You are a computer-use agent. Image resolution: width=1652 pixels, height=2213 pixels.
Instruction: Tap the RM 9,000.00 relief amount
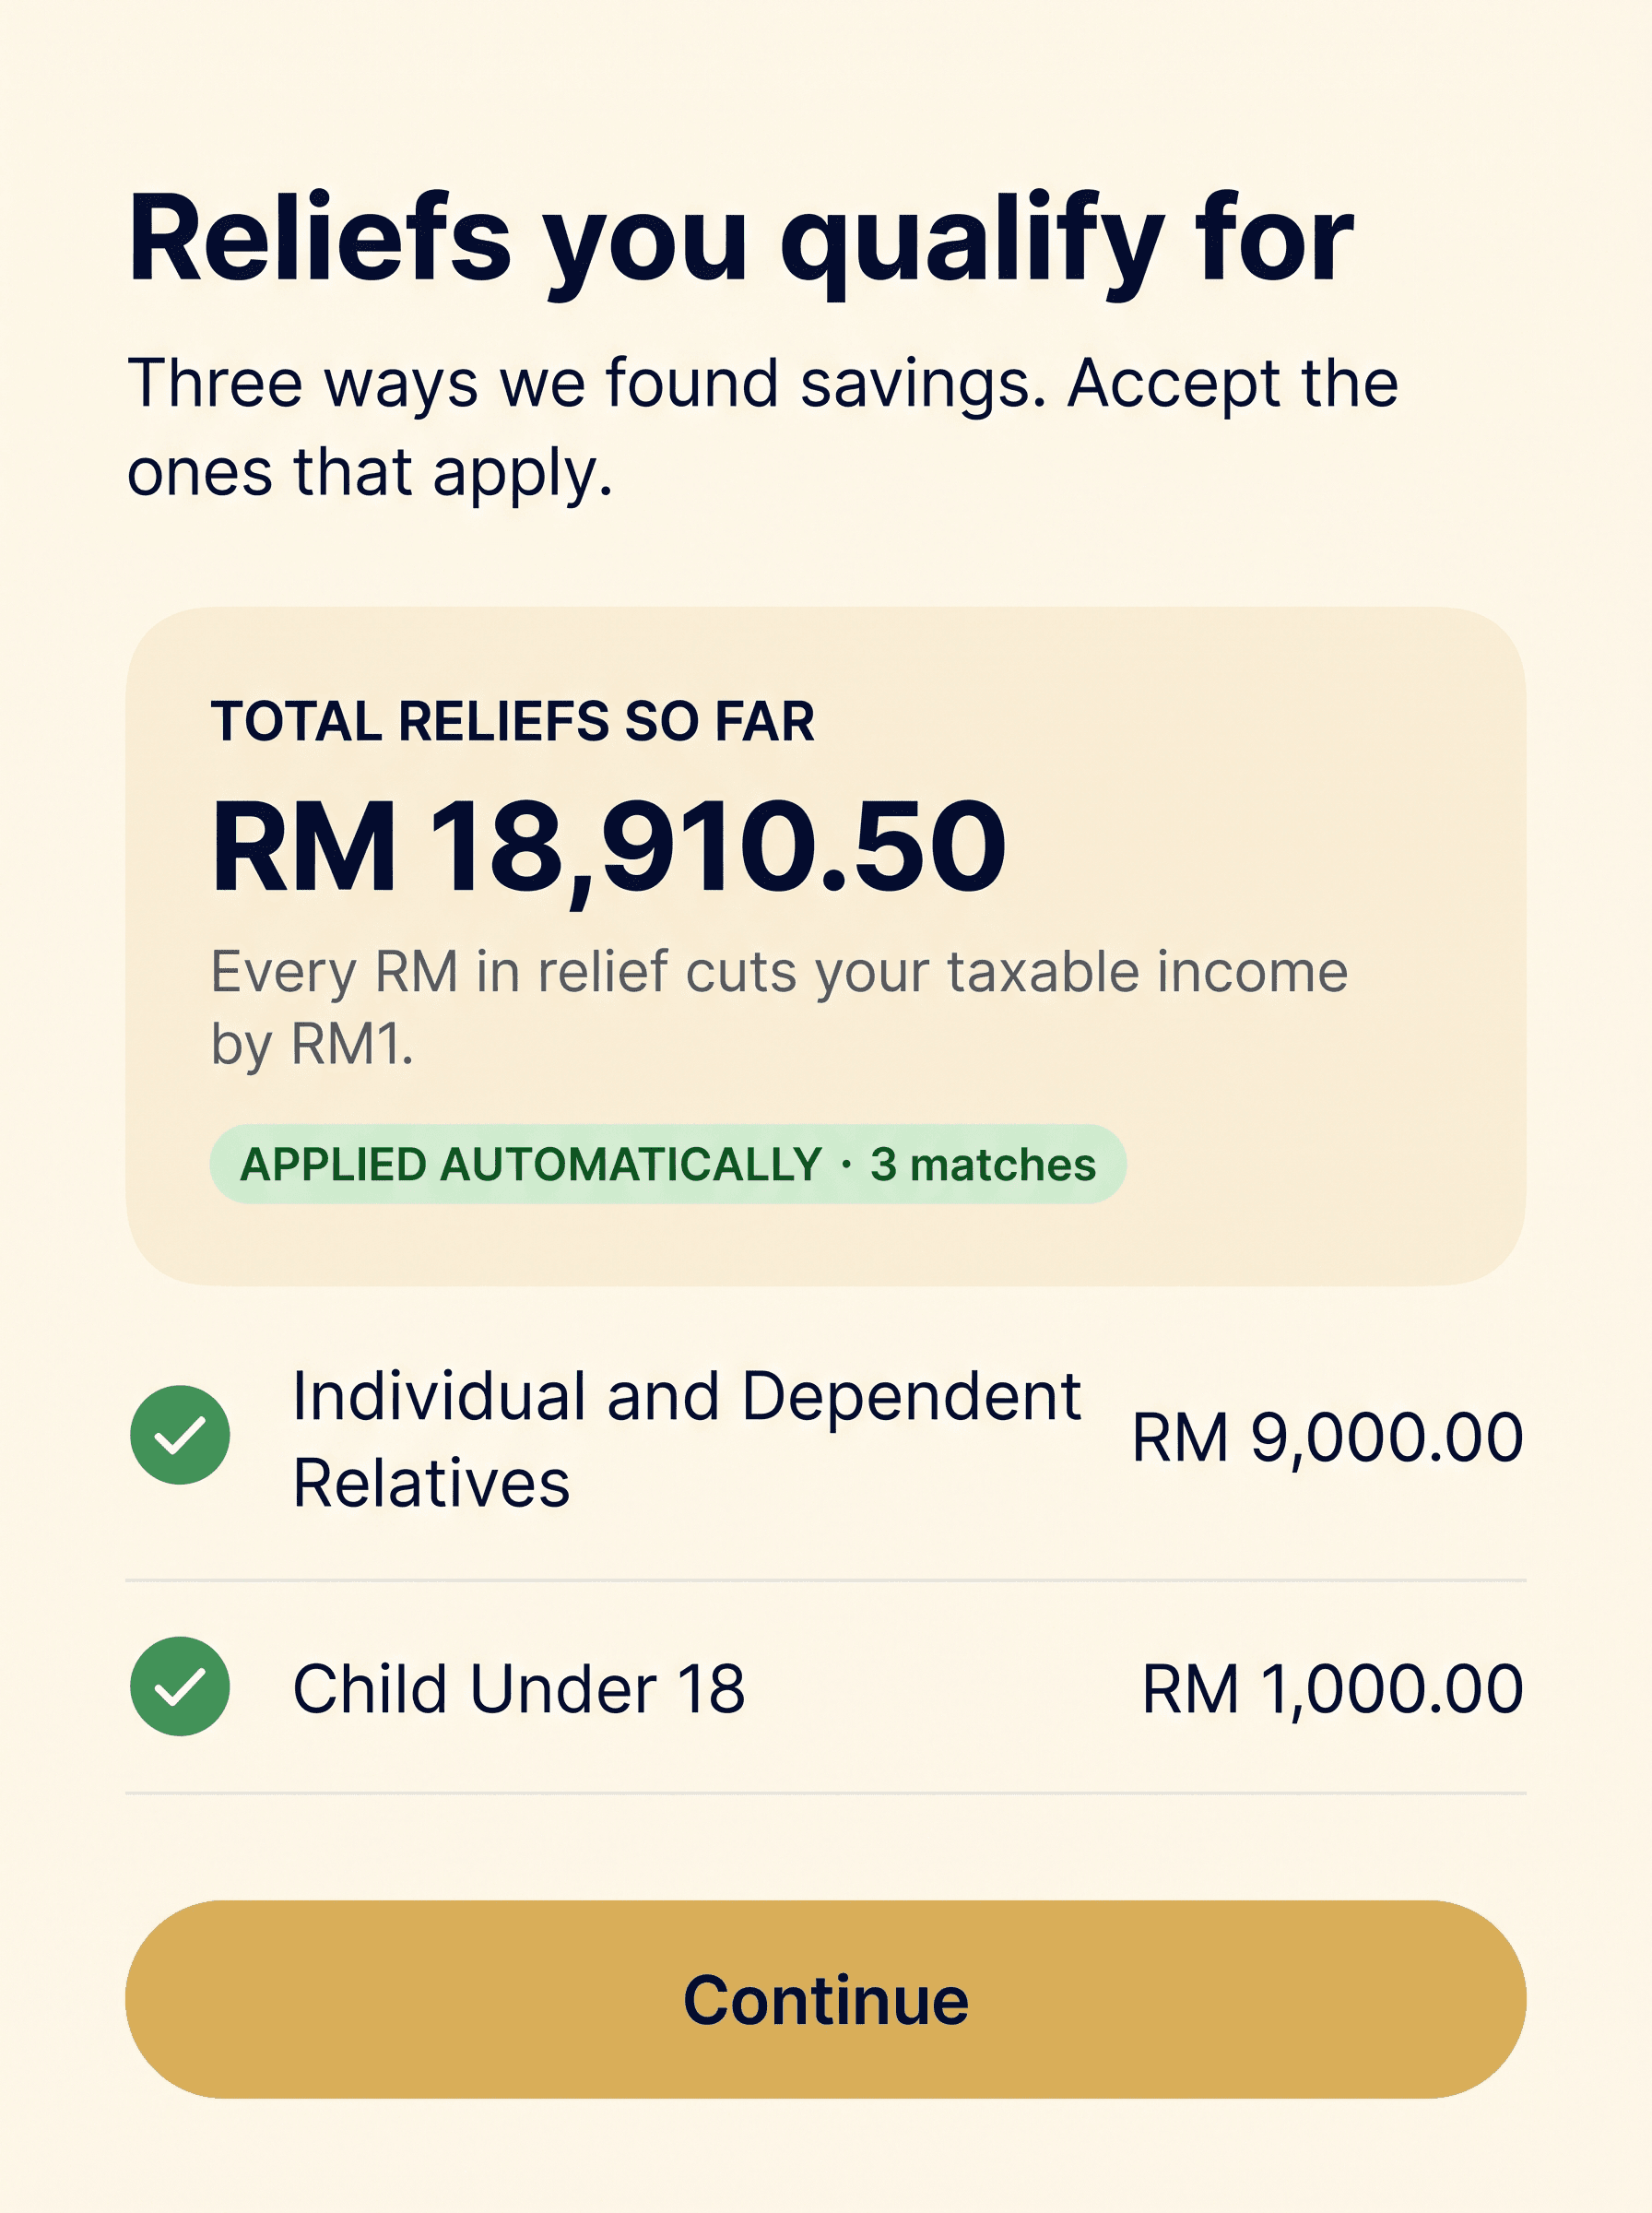click(1327, 1438)
